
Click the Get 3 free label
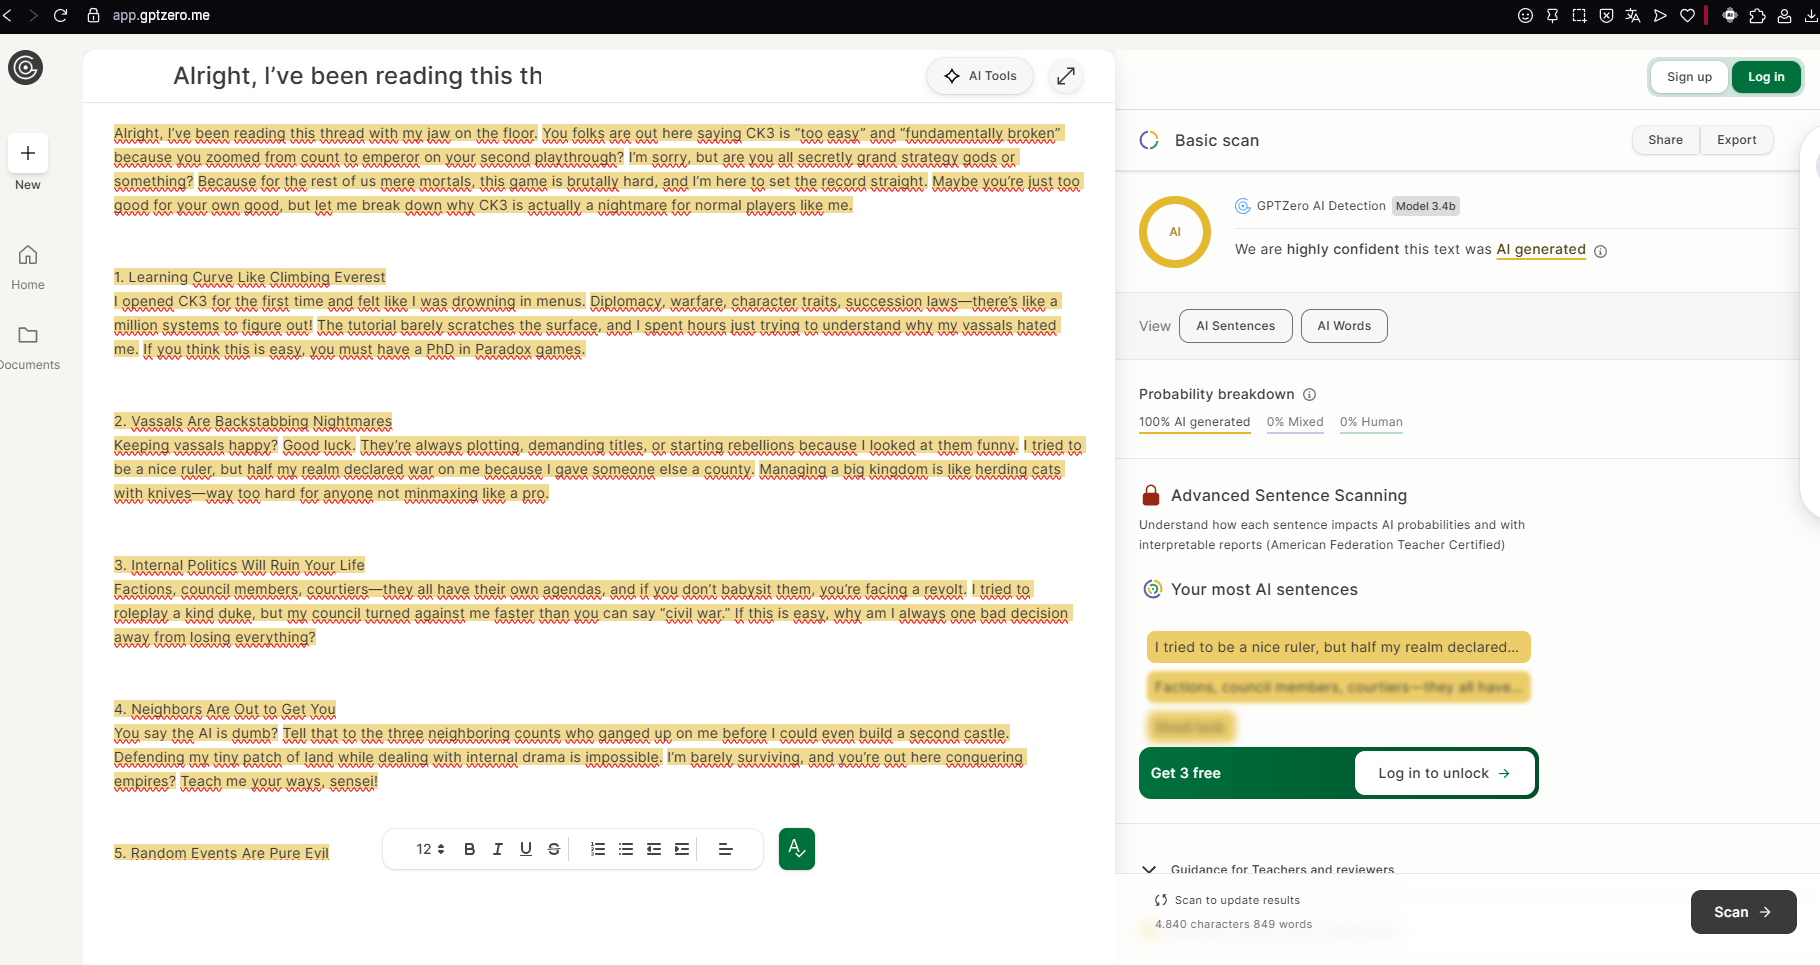[1186, 773]
